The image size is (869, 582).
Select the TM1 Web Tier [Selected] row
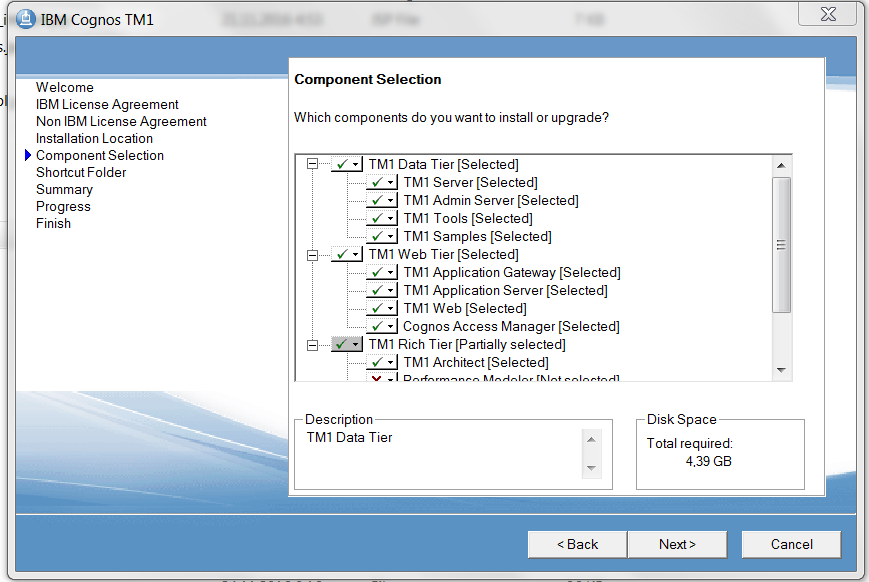(x=444, y=254)
